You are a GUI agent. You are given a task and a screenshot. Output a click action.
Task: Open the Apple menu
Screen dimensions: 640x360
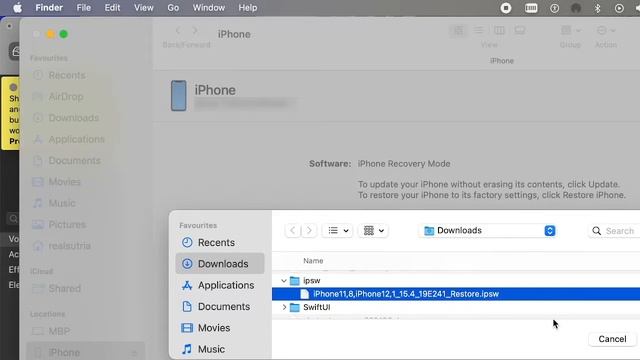18,8
